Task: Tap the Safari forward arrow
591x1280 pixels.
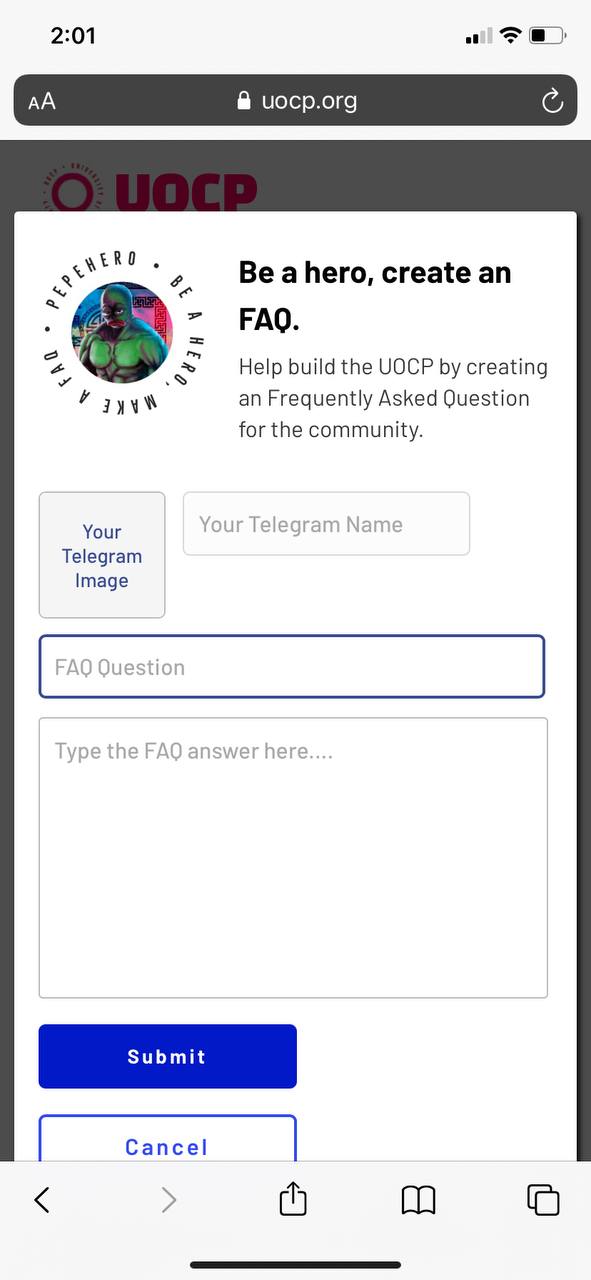Action: [x=169, y=1199]
